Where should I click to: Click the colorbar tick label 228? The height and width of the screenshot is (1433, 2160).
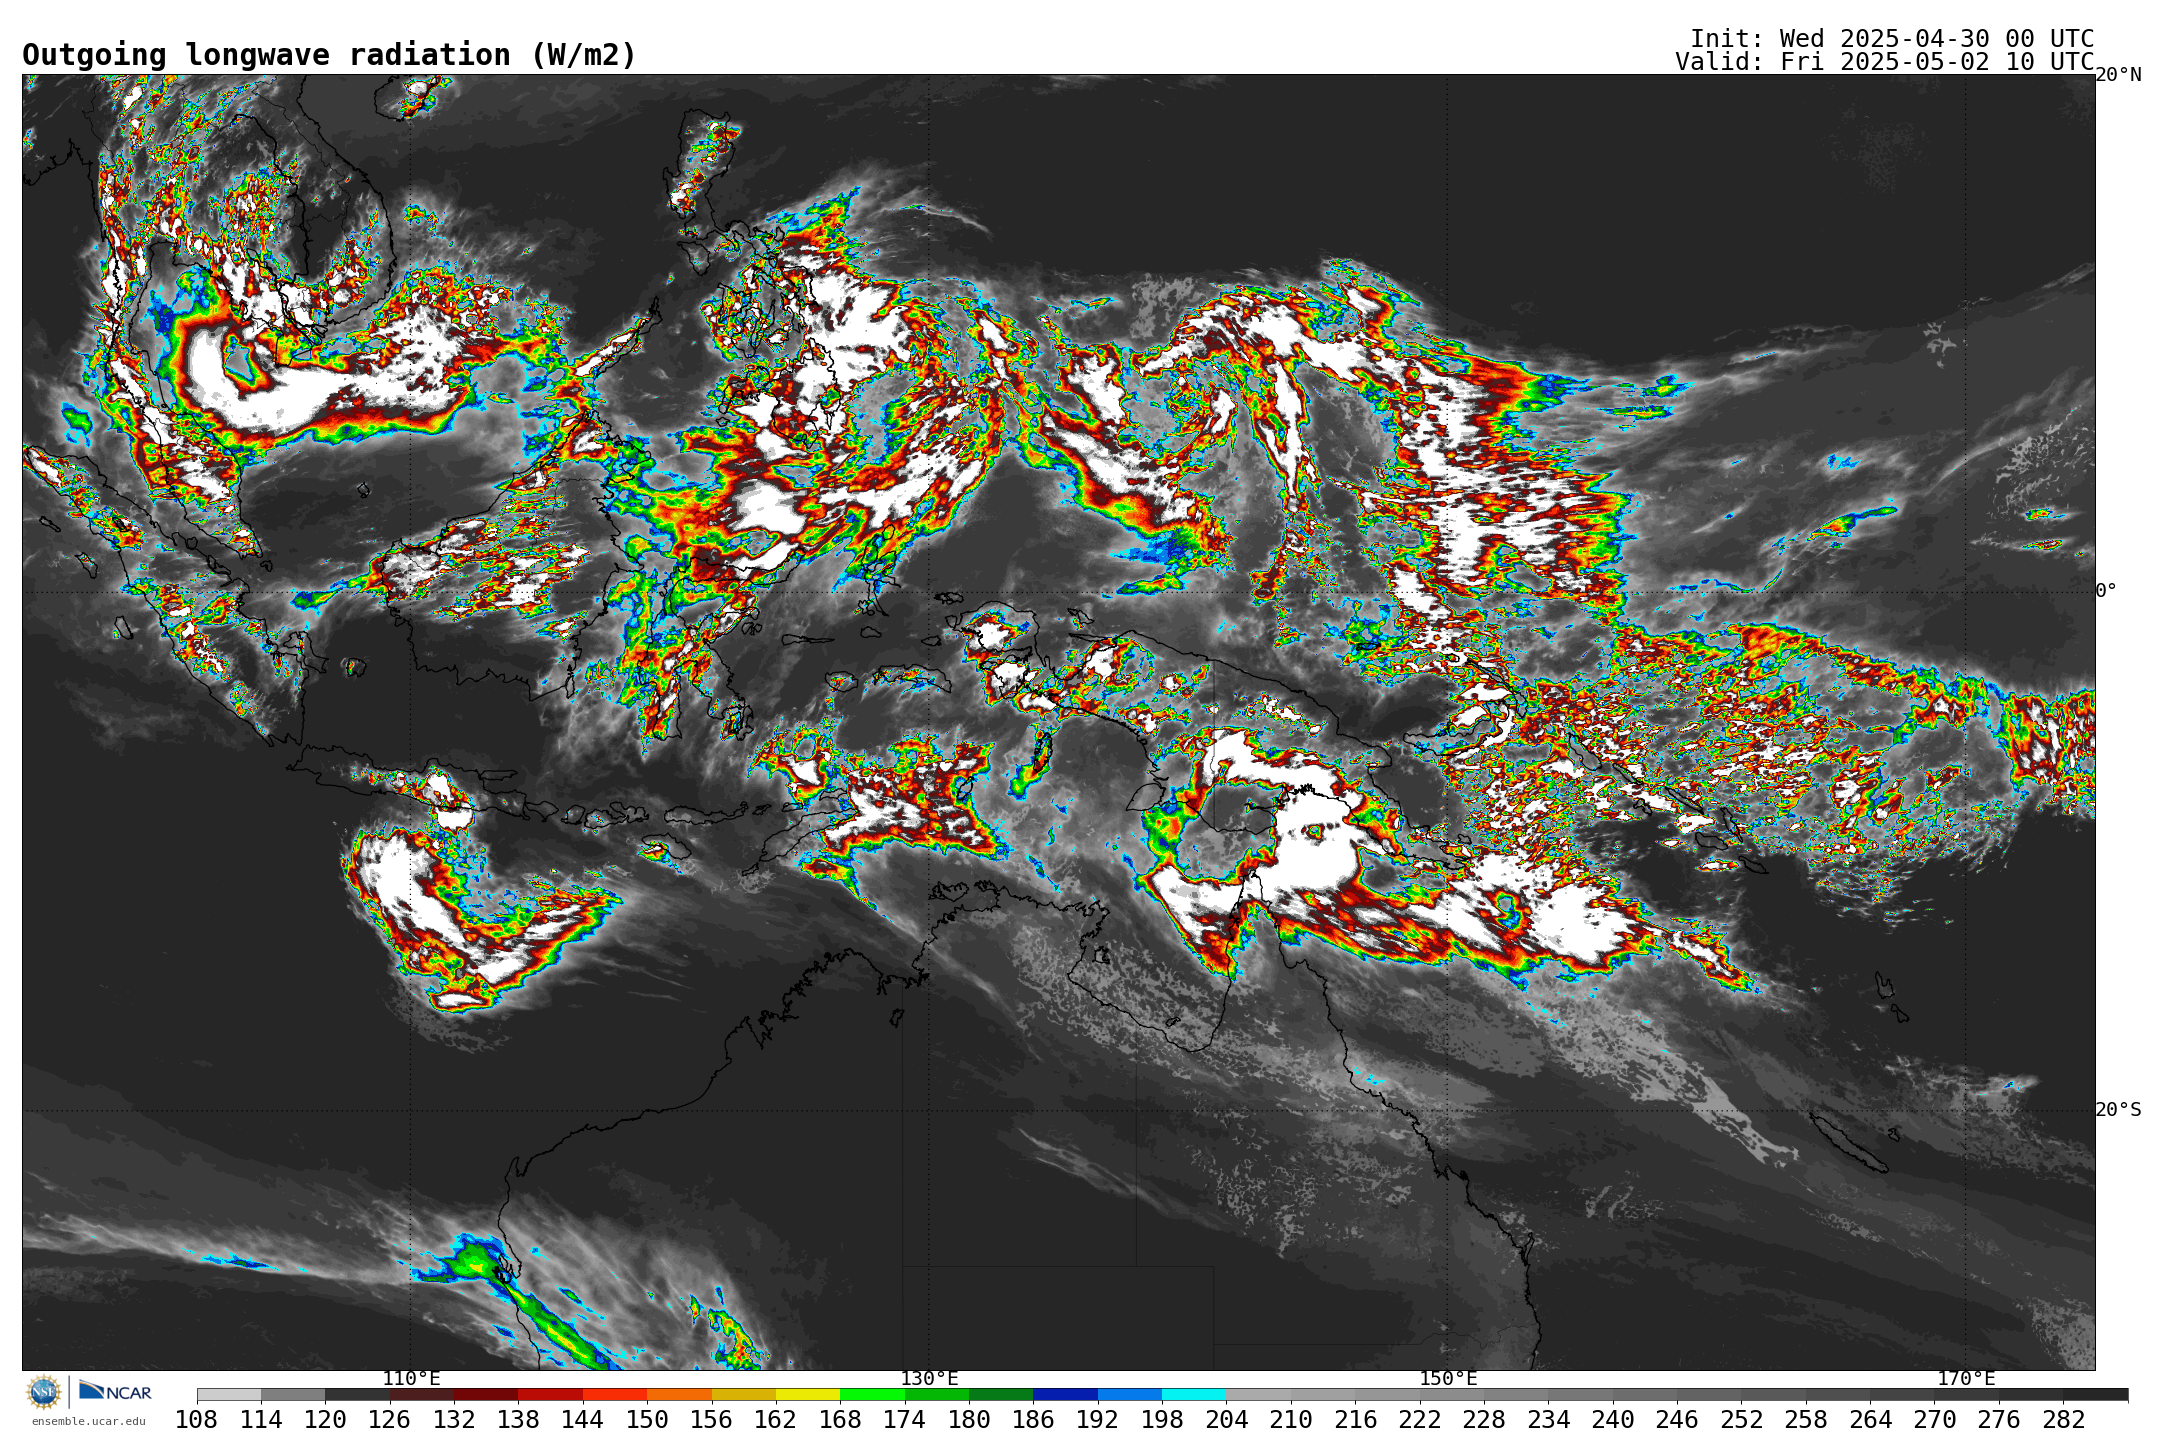pyautogui.click(x=1484, y=1420)
